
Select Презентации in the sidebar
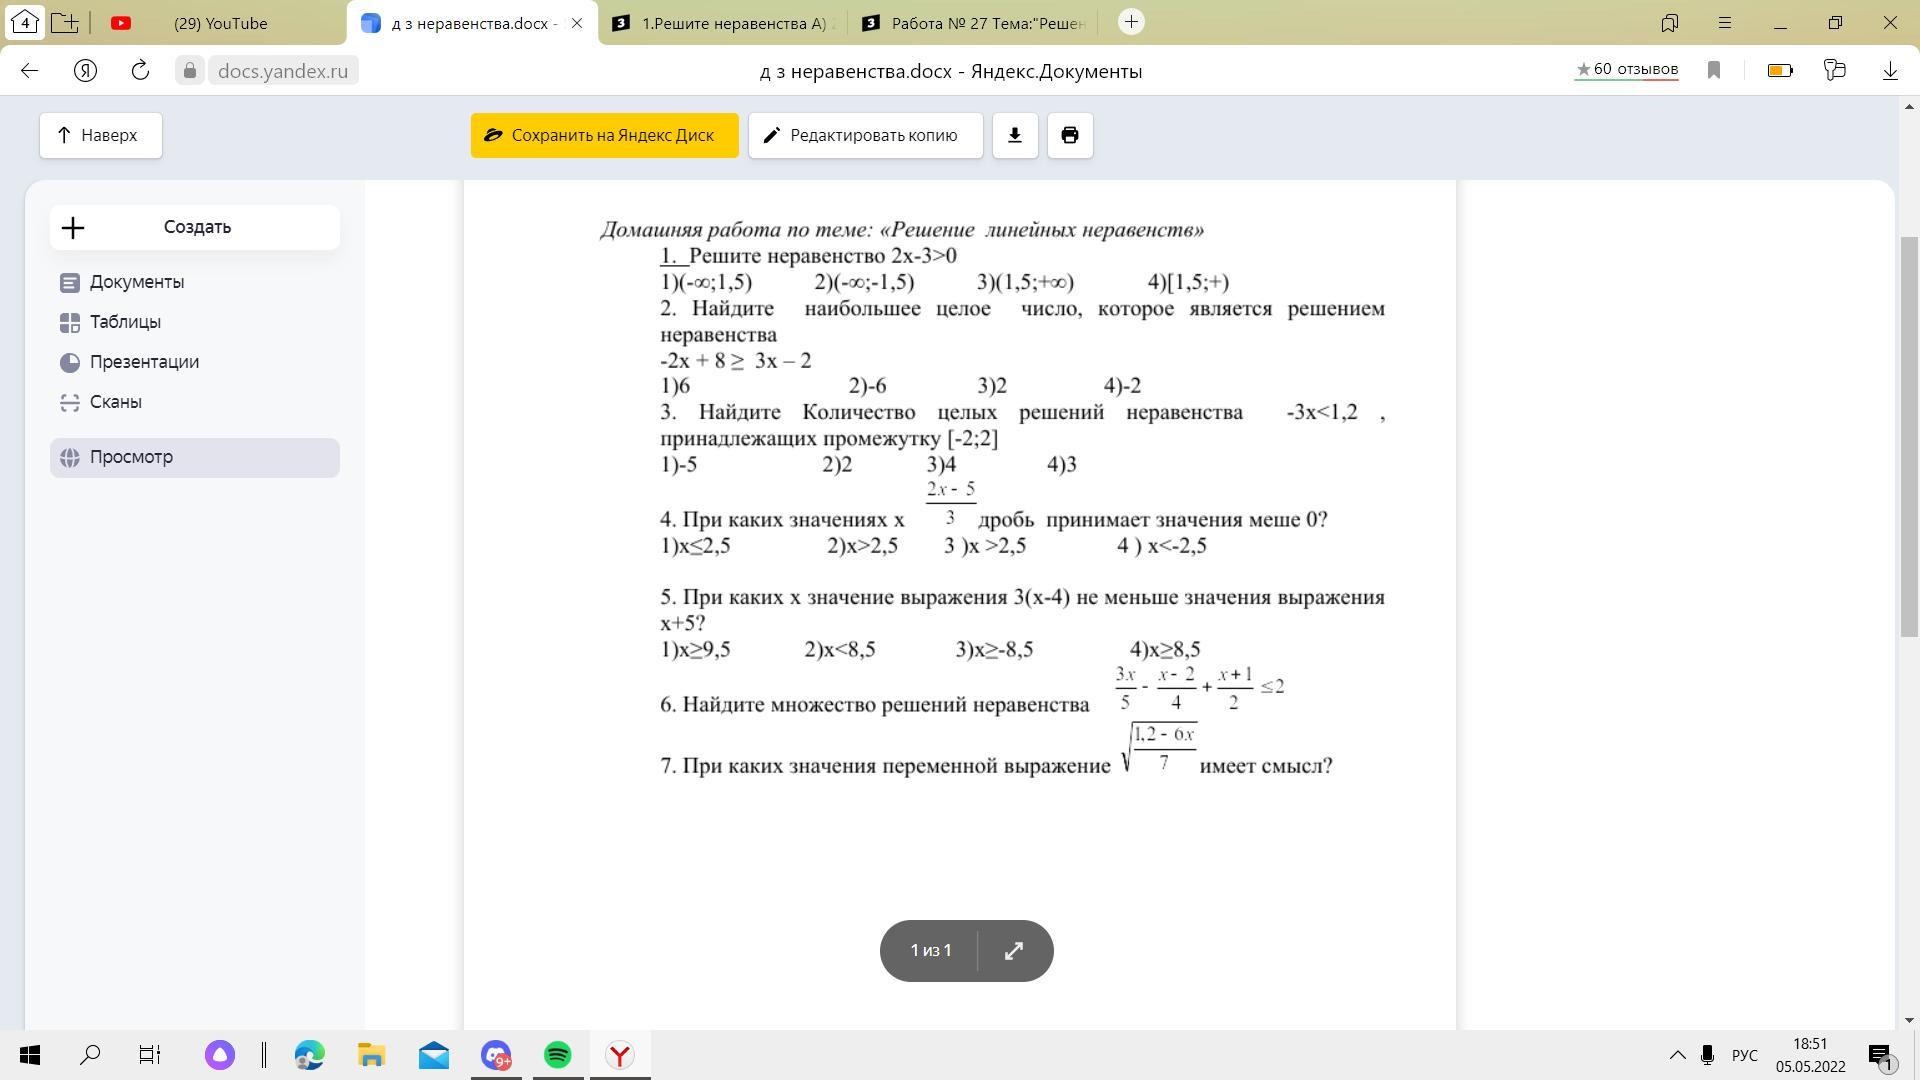[144, 362]
